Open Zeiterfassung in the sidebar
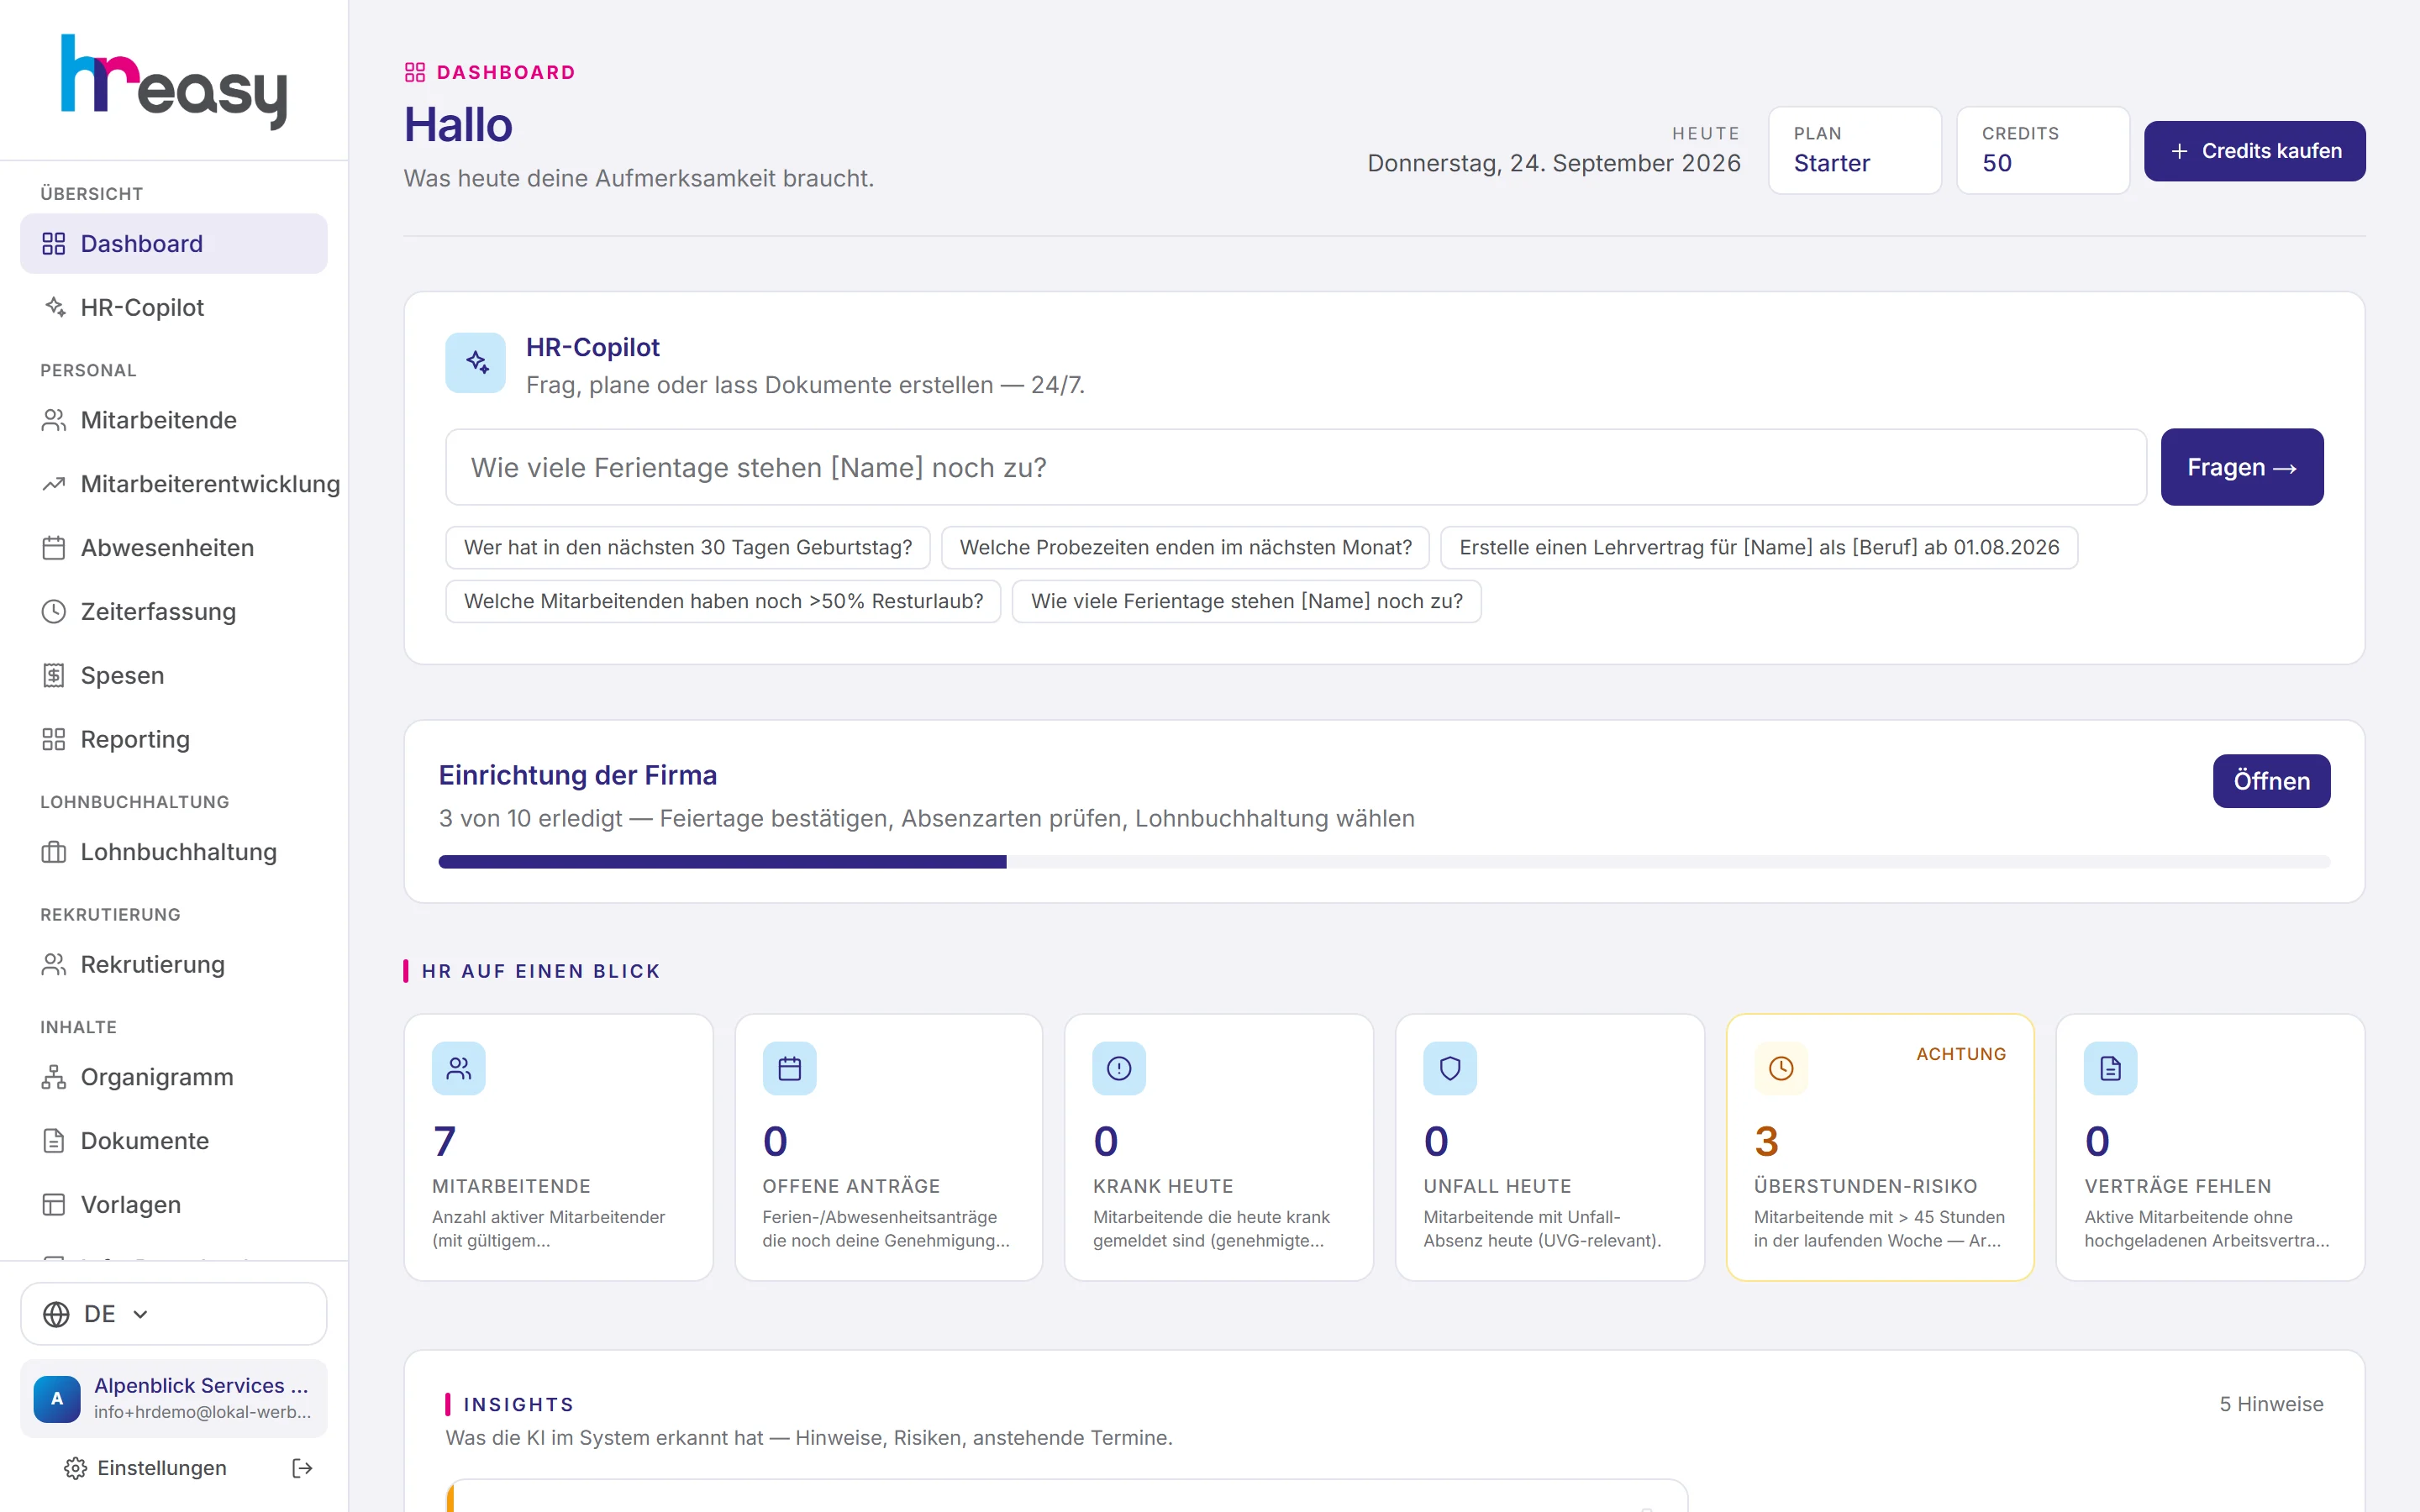2420x1512 pixels. click(174, 611)
